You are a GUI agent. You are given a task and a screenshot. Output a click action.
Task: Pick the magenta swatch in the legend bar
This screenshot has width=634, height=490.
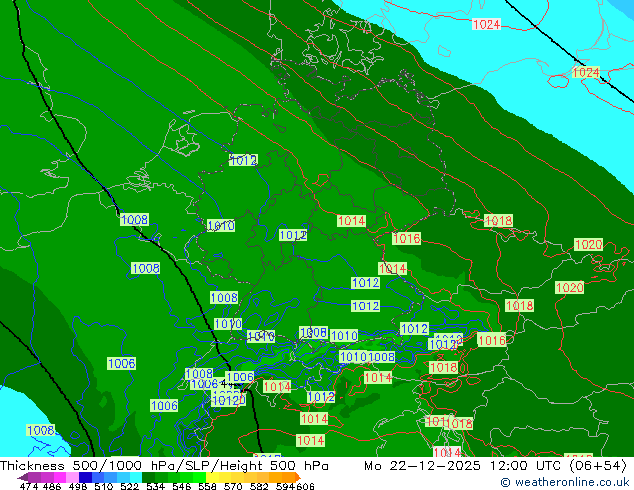click(60, 477)
